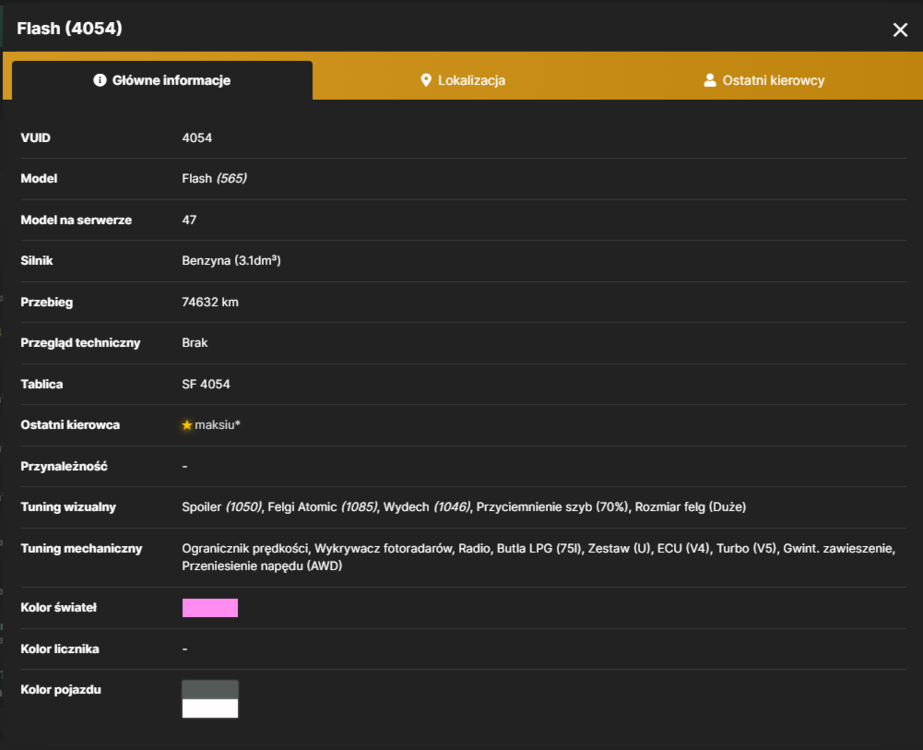Click the Gwint. zawieszenie entry
The height and width of the screenshot is (750, 923).
pyautogui.click(x=839, y=549)
